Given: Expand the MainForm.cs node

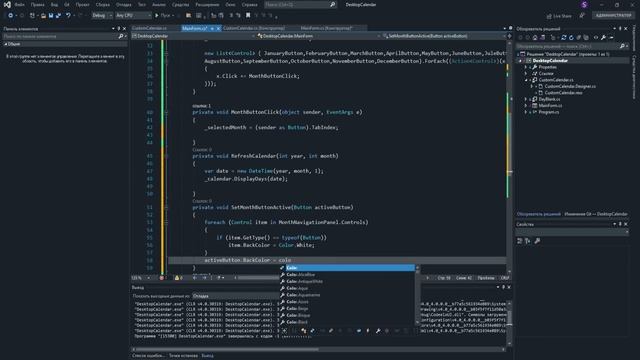Looking at the screenshot, I should [526, 106].
